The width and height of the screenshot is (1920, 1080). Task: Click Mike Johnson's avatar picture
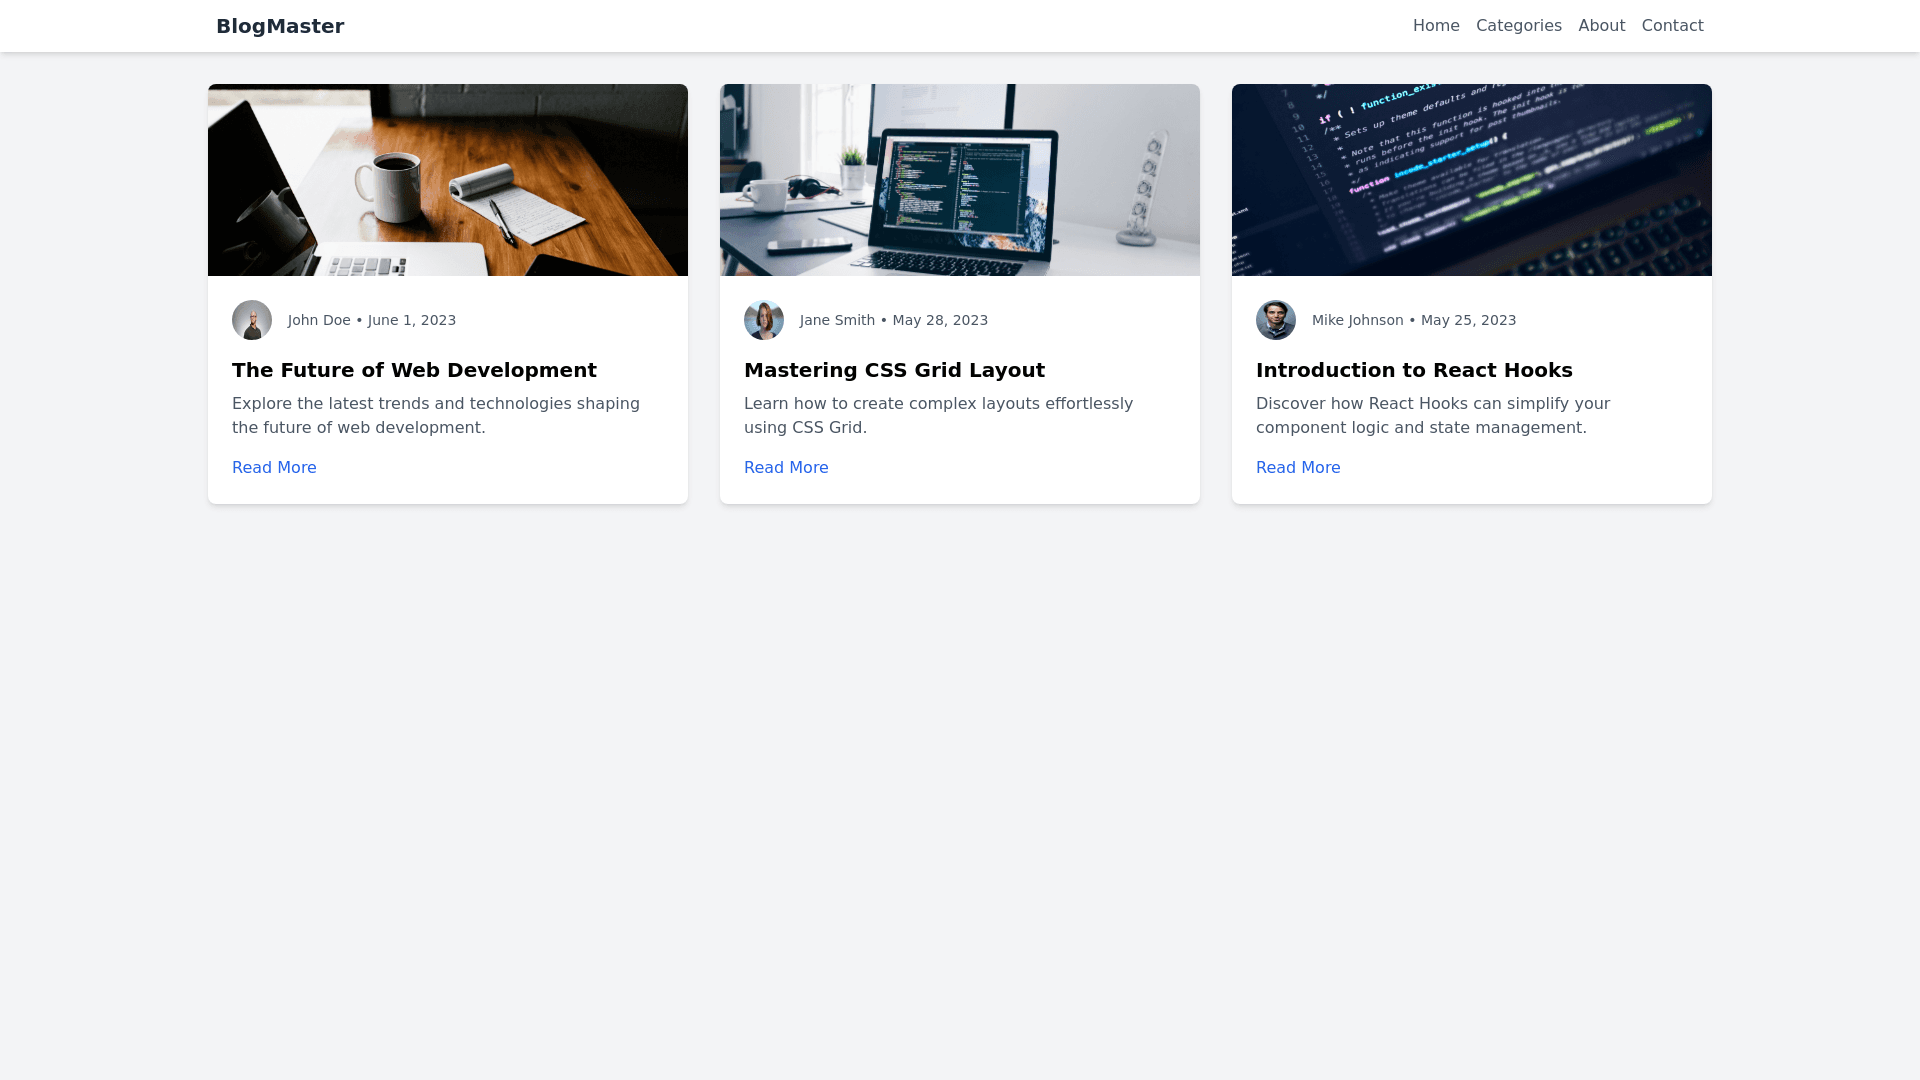pyautogui.click(x=1275, y=320)
